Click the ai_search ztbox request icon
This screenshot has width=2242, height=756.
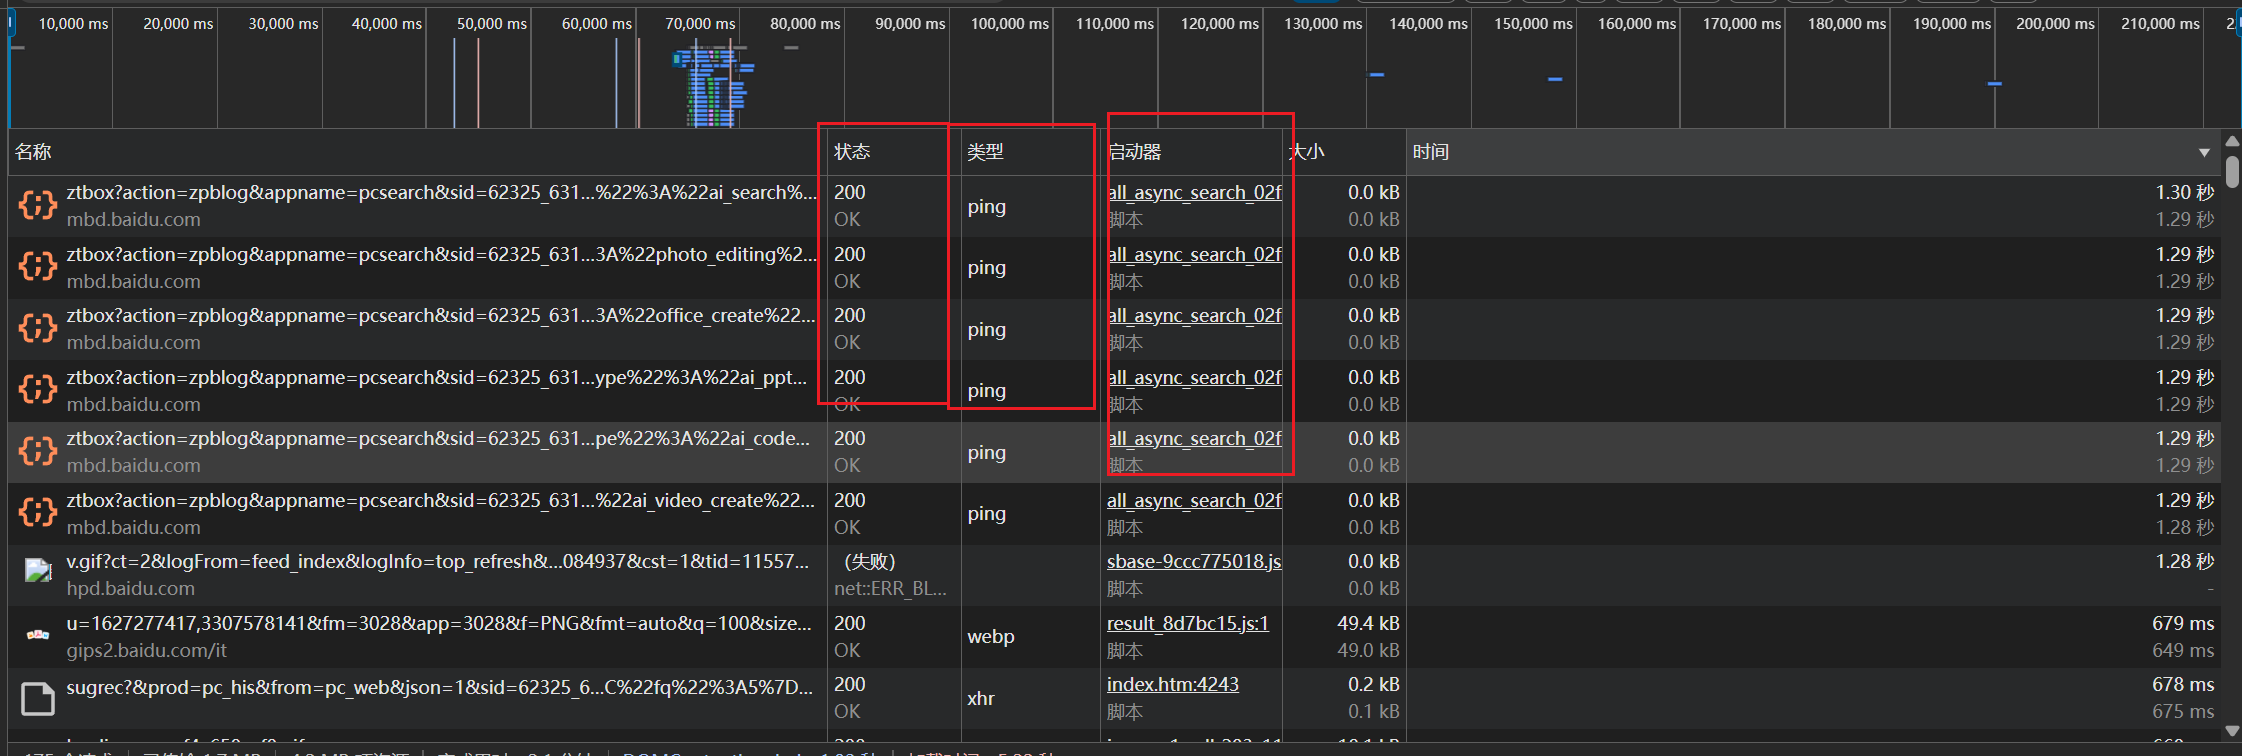[x=38, y=206]
